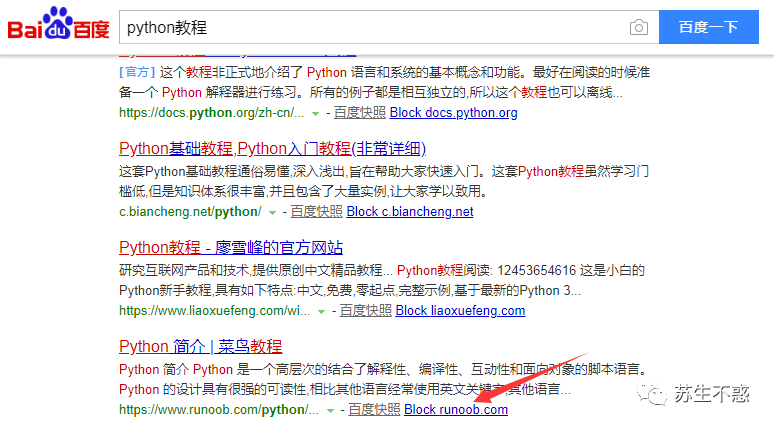Screen dimensions: 774x427
Task: Open 百度快照 for c.biancheng.net result
Action: tap(316, 212)
